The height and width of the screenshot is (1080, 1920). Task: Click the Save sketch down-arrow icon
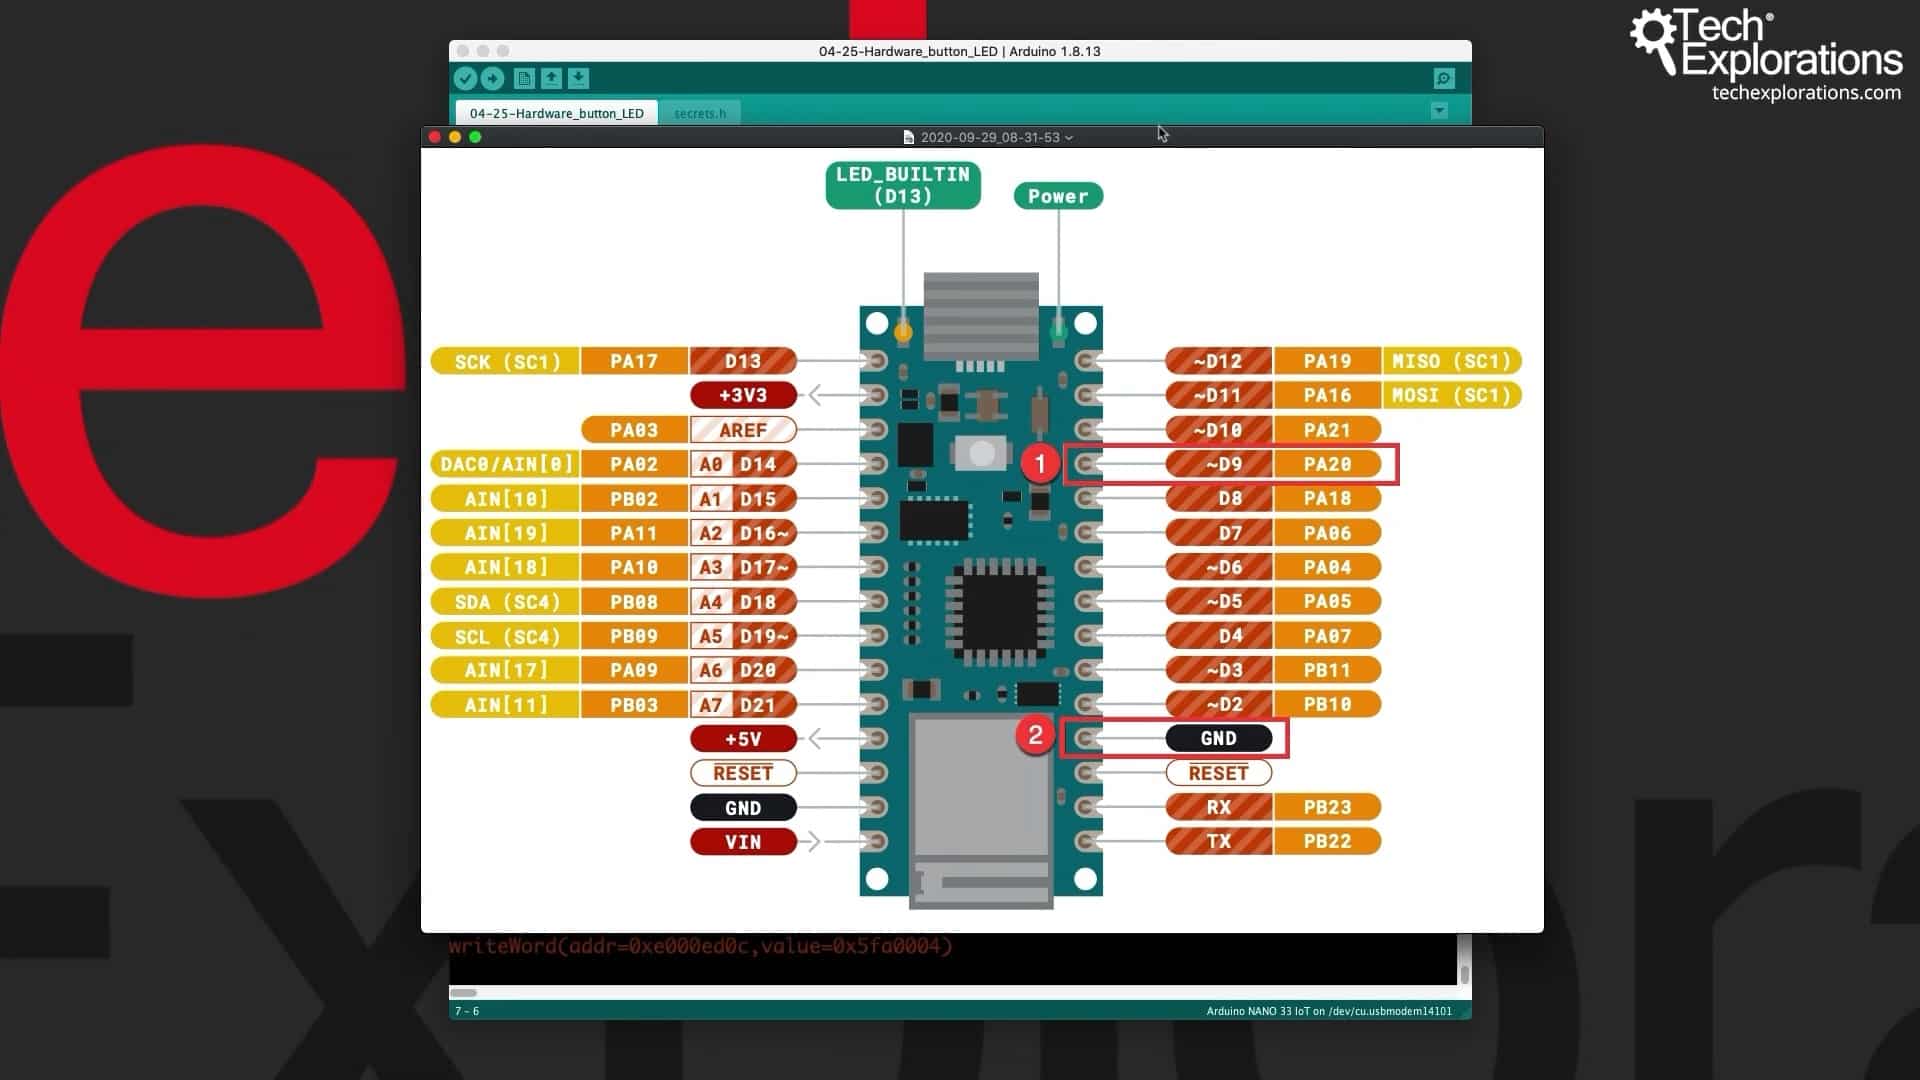point(578,78)
